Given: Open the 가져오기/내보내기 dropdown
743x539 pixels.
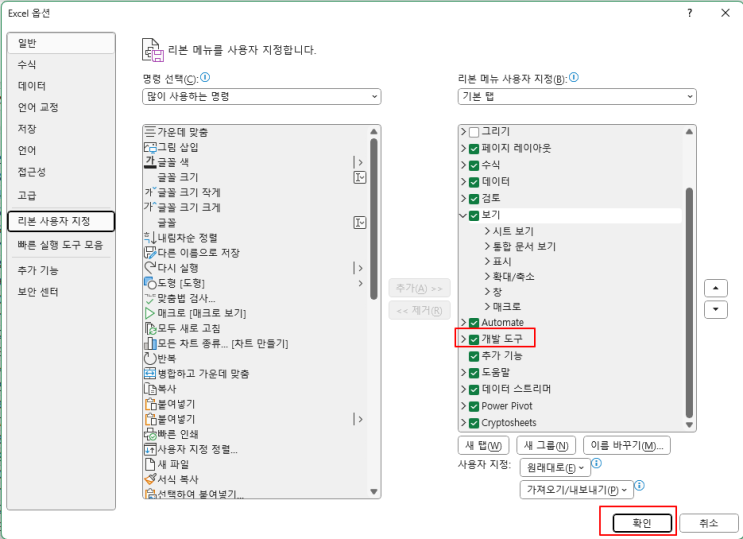Looking at the screenshot, I should tap(577, 490).
